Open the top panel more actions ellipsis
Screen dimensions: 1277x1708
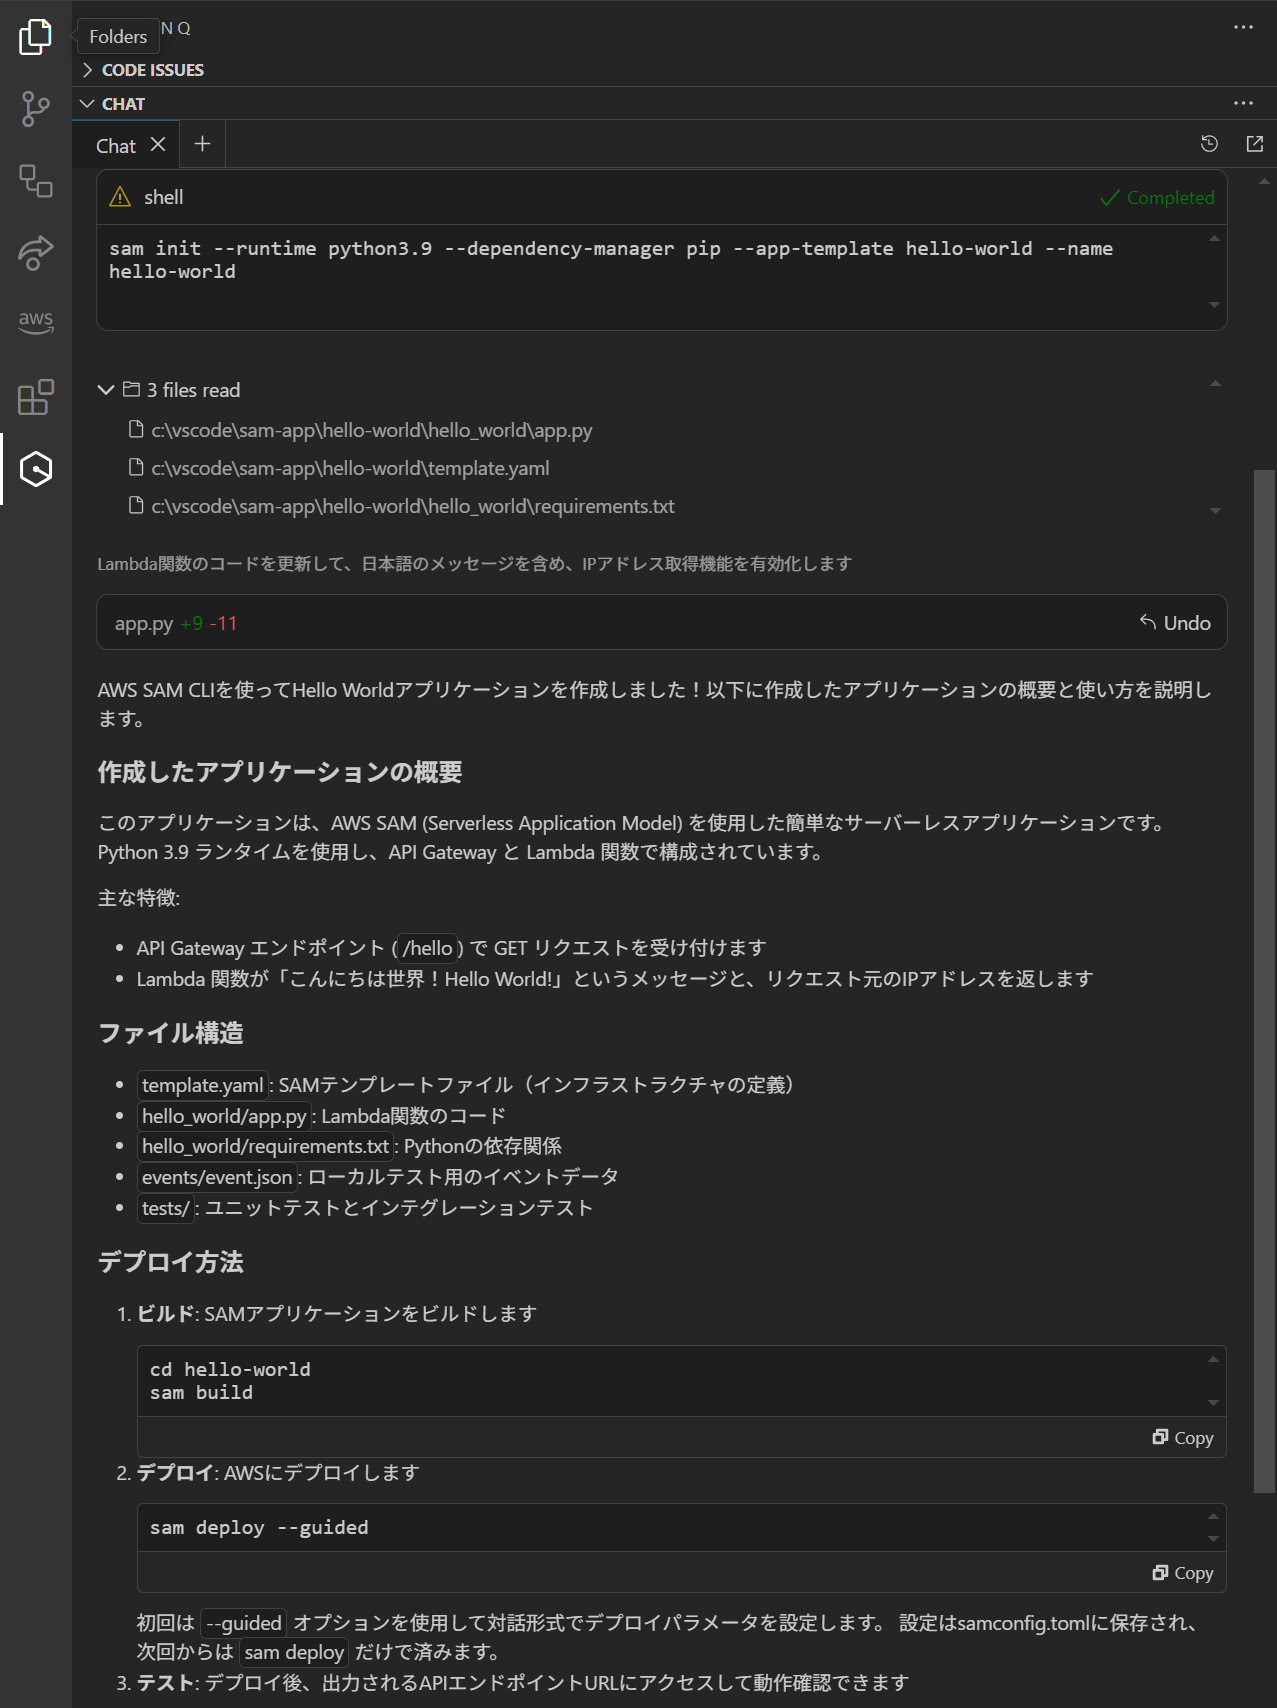1243,27
